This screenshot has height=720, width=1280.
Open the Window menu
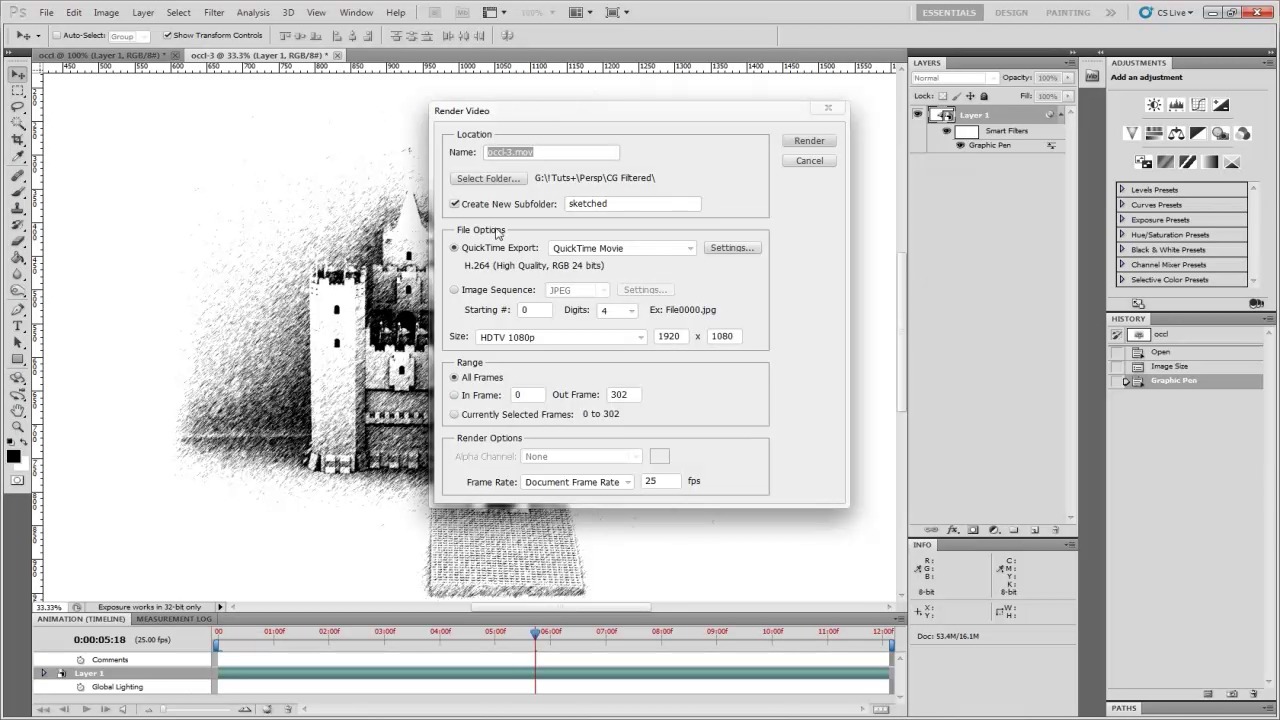click(356, 13)
